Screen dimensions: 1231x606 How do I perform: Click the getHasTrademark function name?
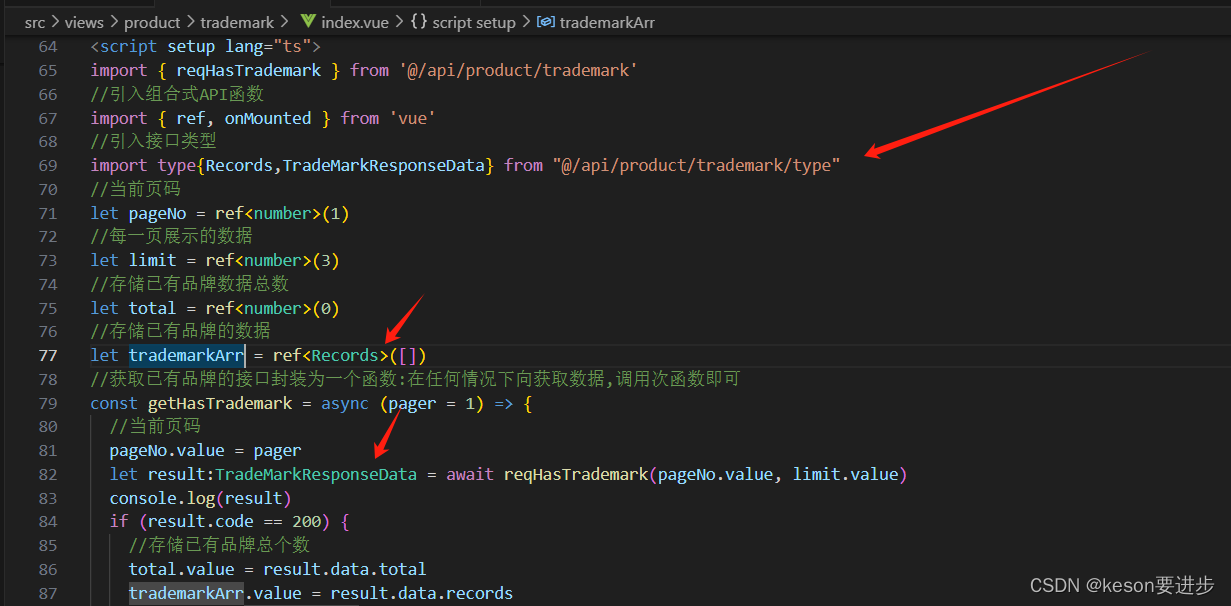pyautogui.click(x=219, y=402)
